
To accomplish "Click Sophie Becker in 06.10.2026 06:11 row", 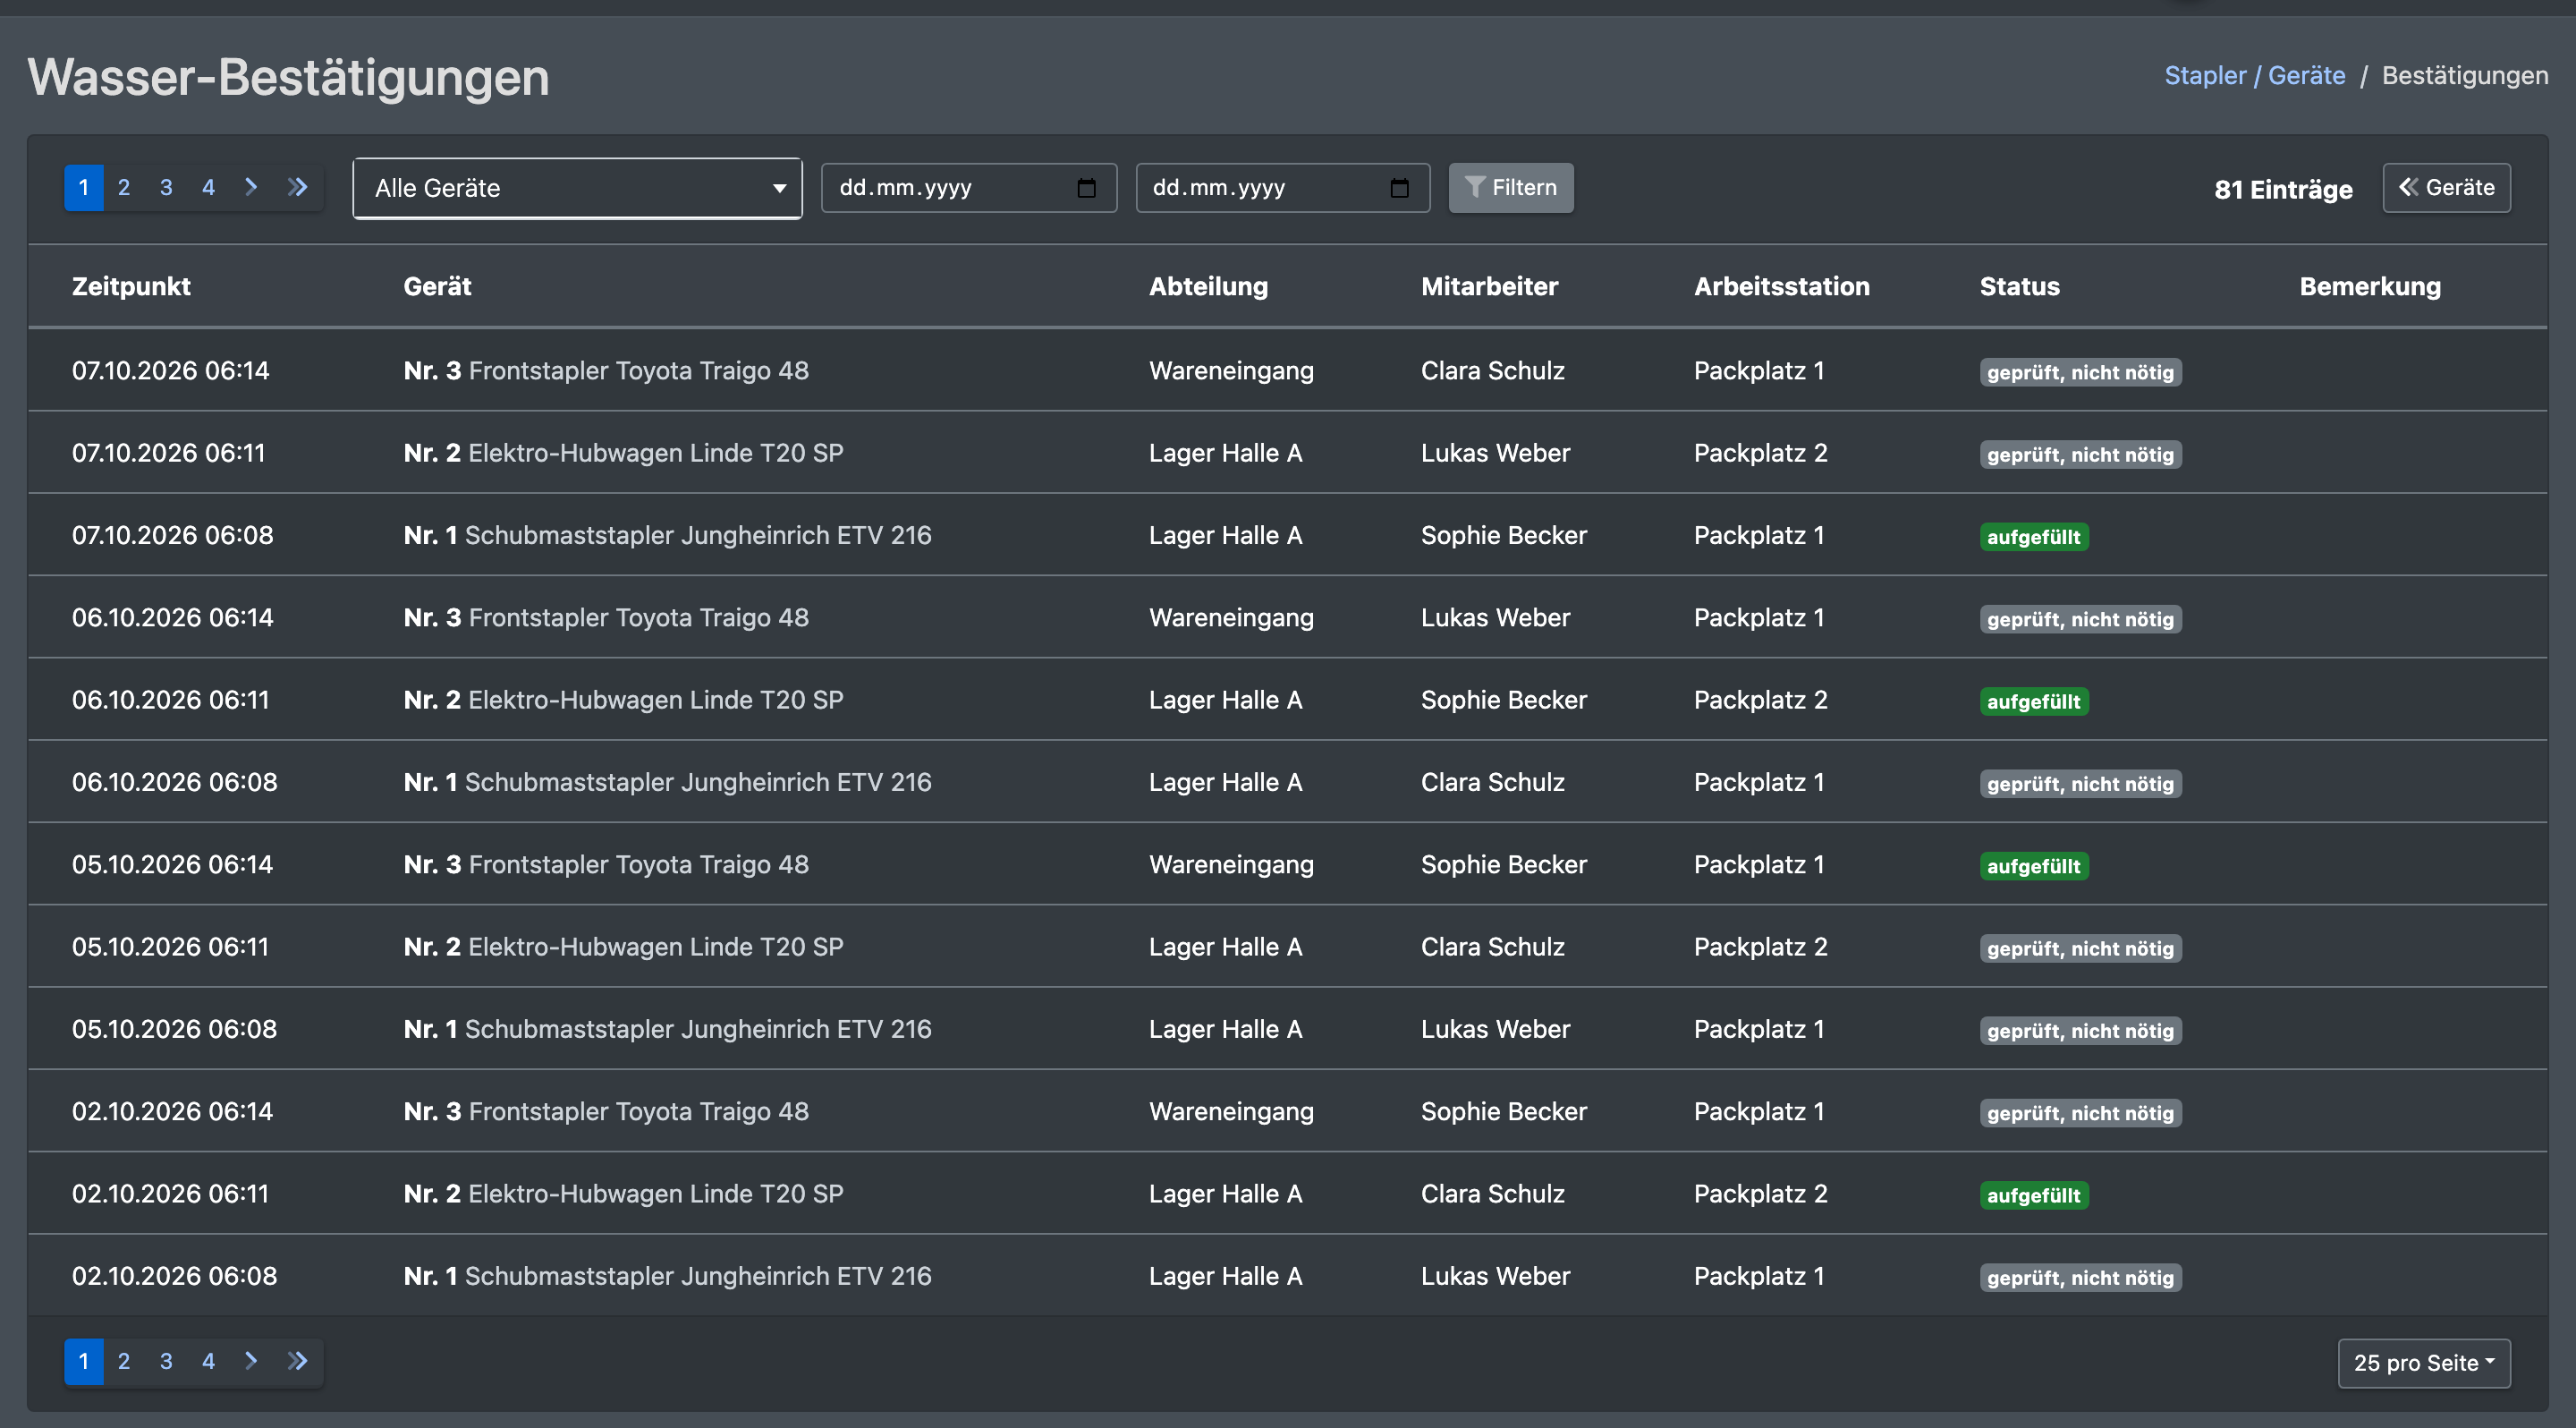I will pos(1503,699).
